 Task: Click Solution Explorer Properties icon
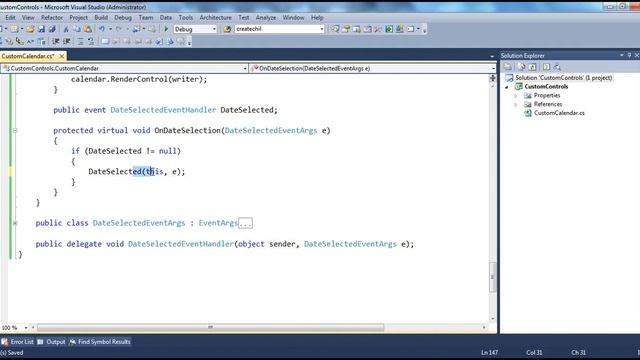point(508,67)
